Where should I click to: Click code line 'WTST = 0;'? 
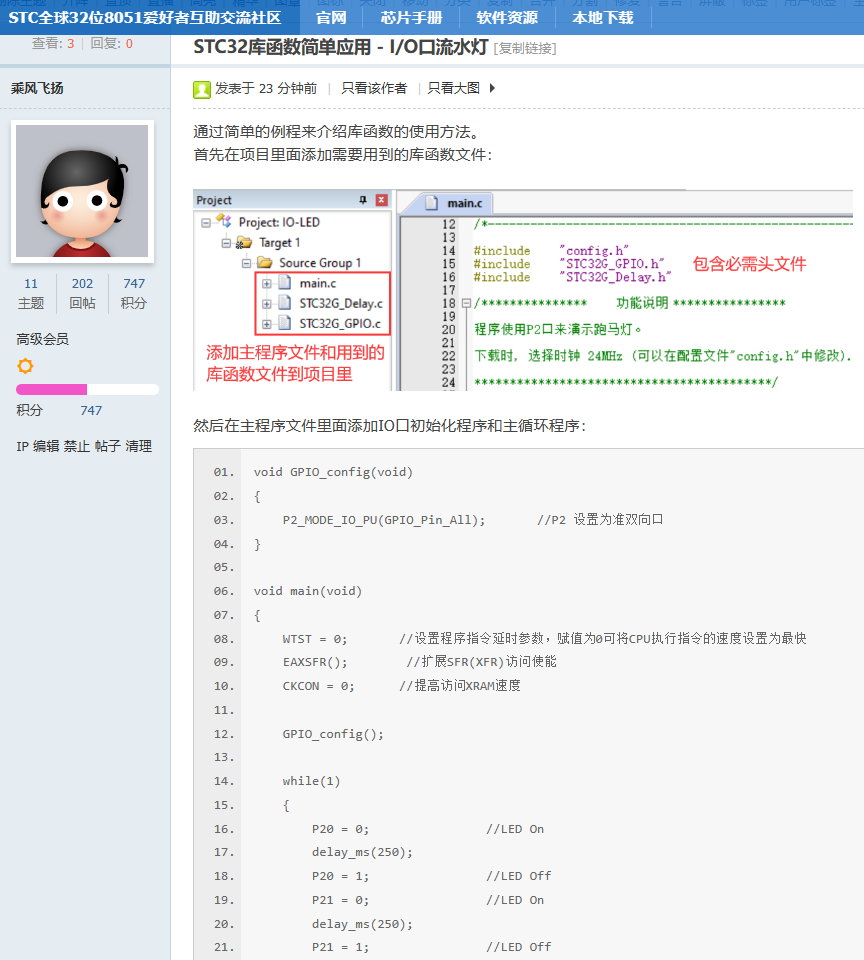[x=315, y=639]
